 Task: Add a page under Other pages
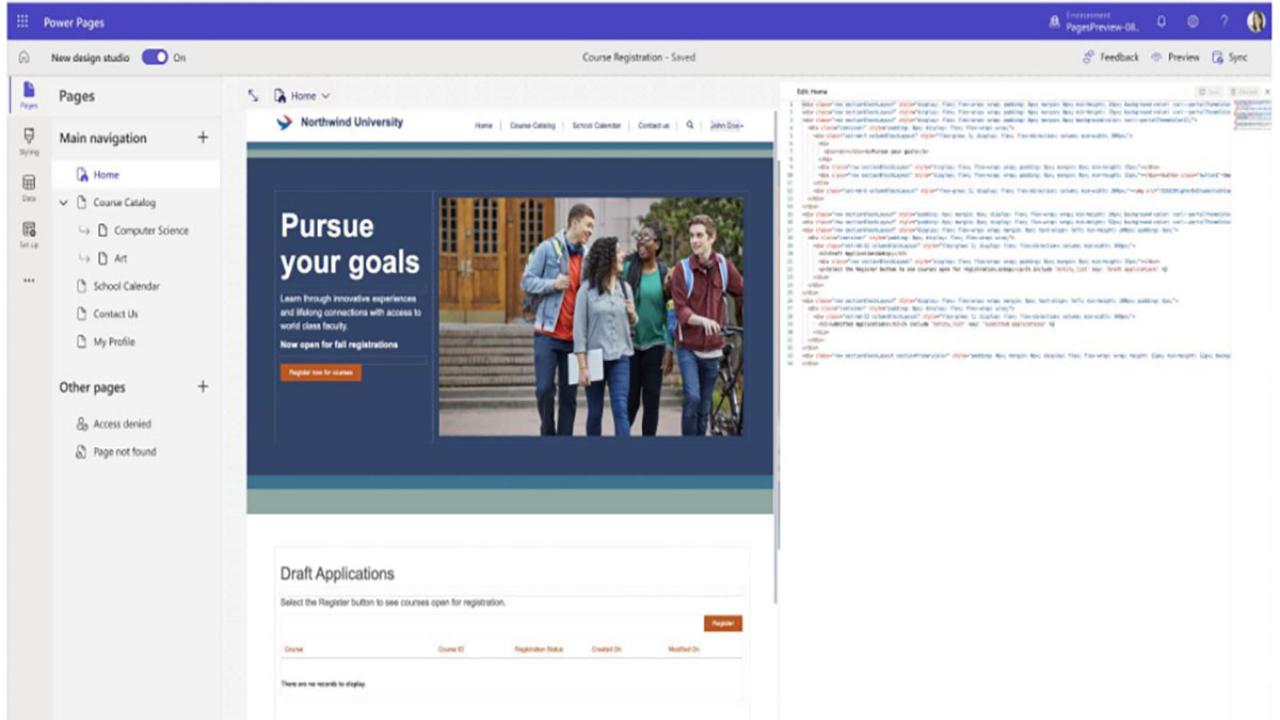coord(203,386)
